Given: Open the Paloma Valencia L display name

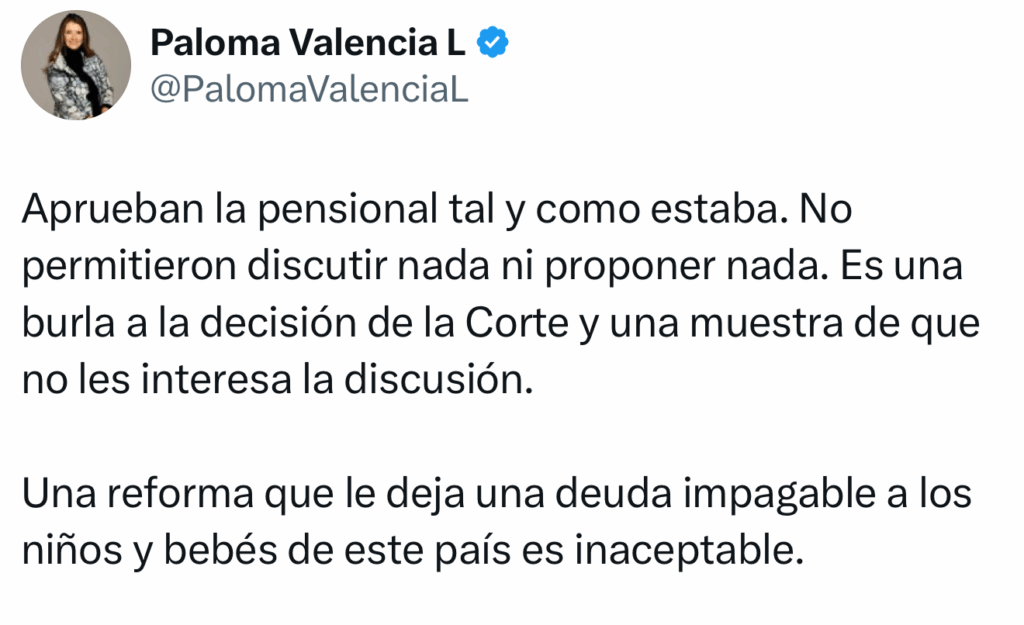Looking at the screenshot, I should click(x=308, y=43).
